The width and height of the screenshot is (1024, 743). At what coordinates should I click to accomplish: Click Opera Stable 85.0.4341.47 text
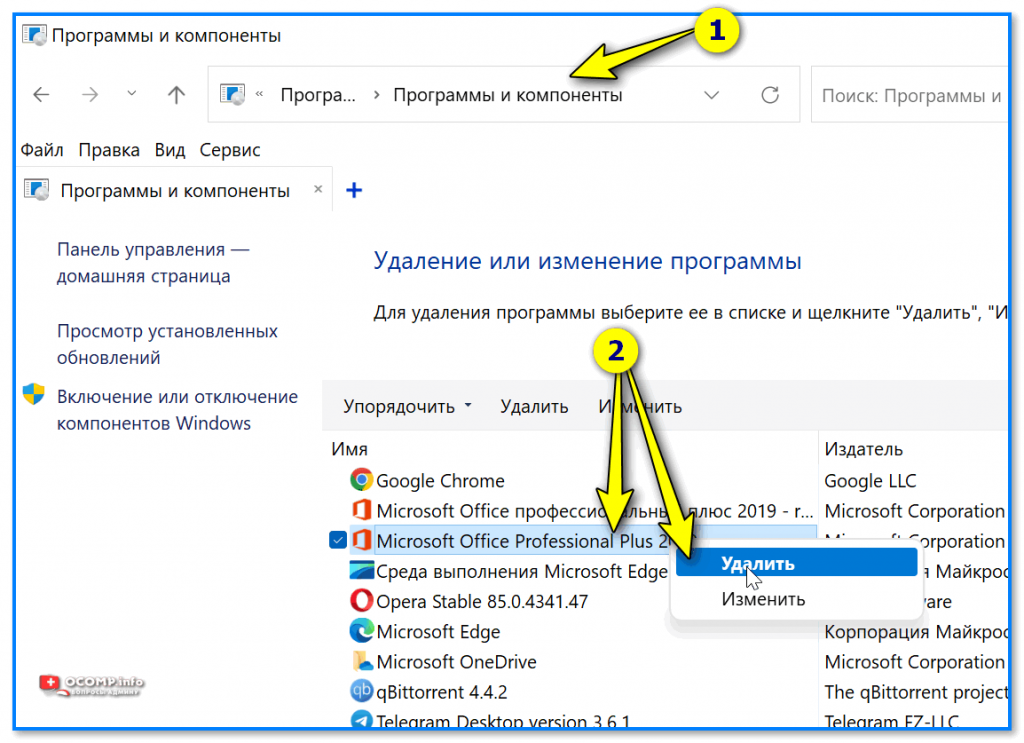482,602
